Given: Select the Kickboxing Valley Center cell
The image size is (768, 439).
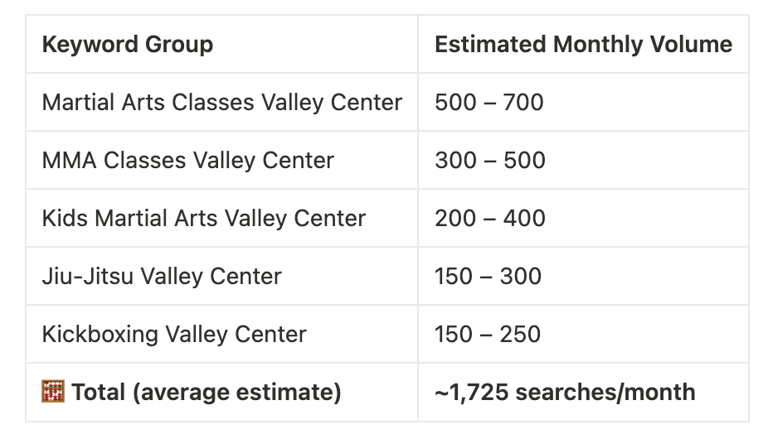Looking at the screenshot, I should (174, 334).
